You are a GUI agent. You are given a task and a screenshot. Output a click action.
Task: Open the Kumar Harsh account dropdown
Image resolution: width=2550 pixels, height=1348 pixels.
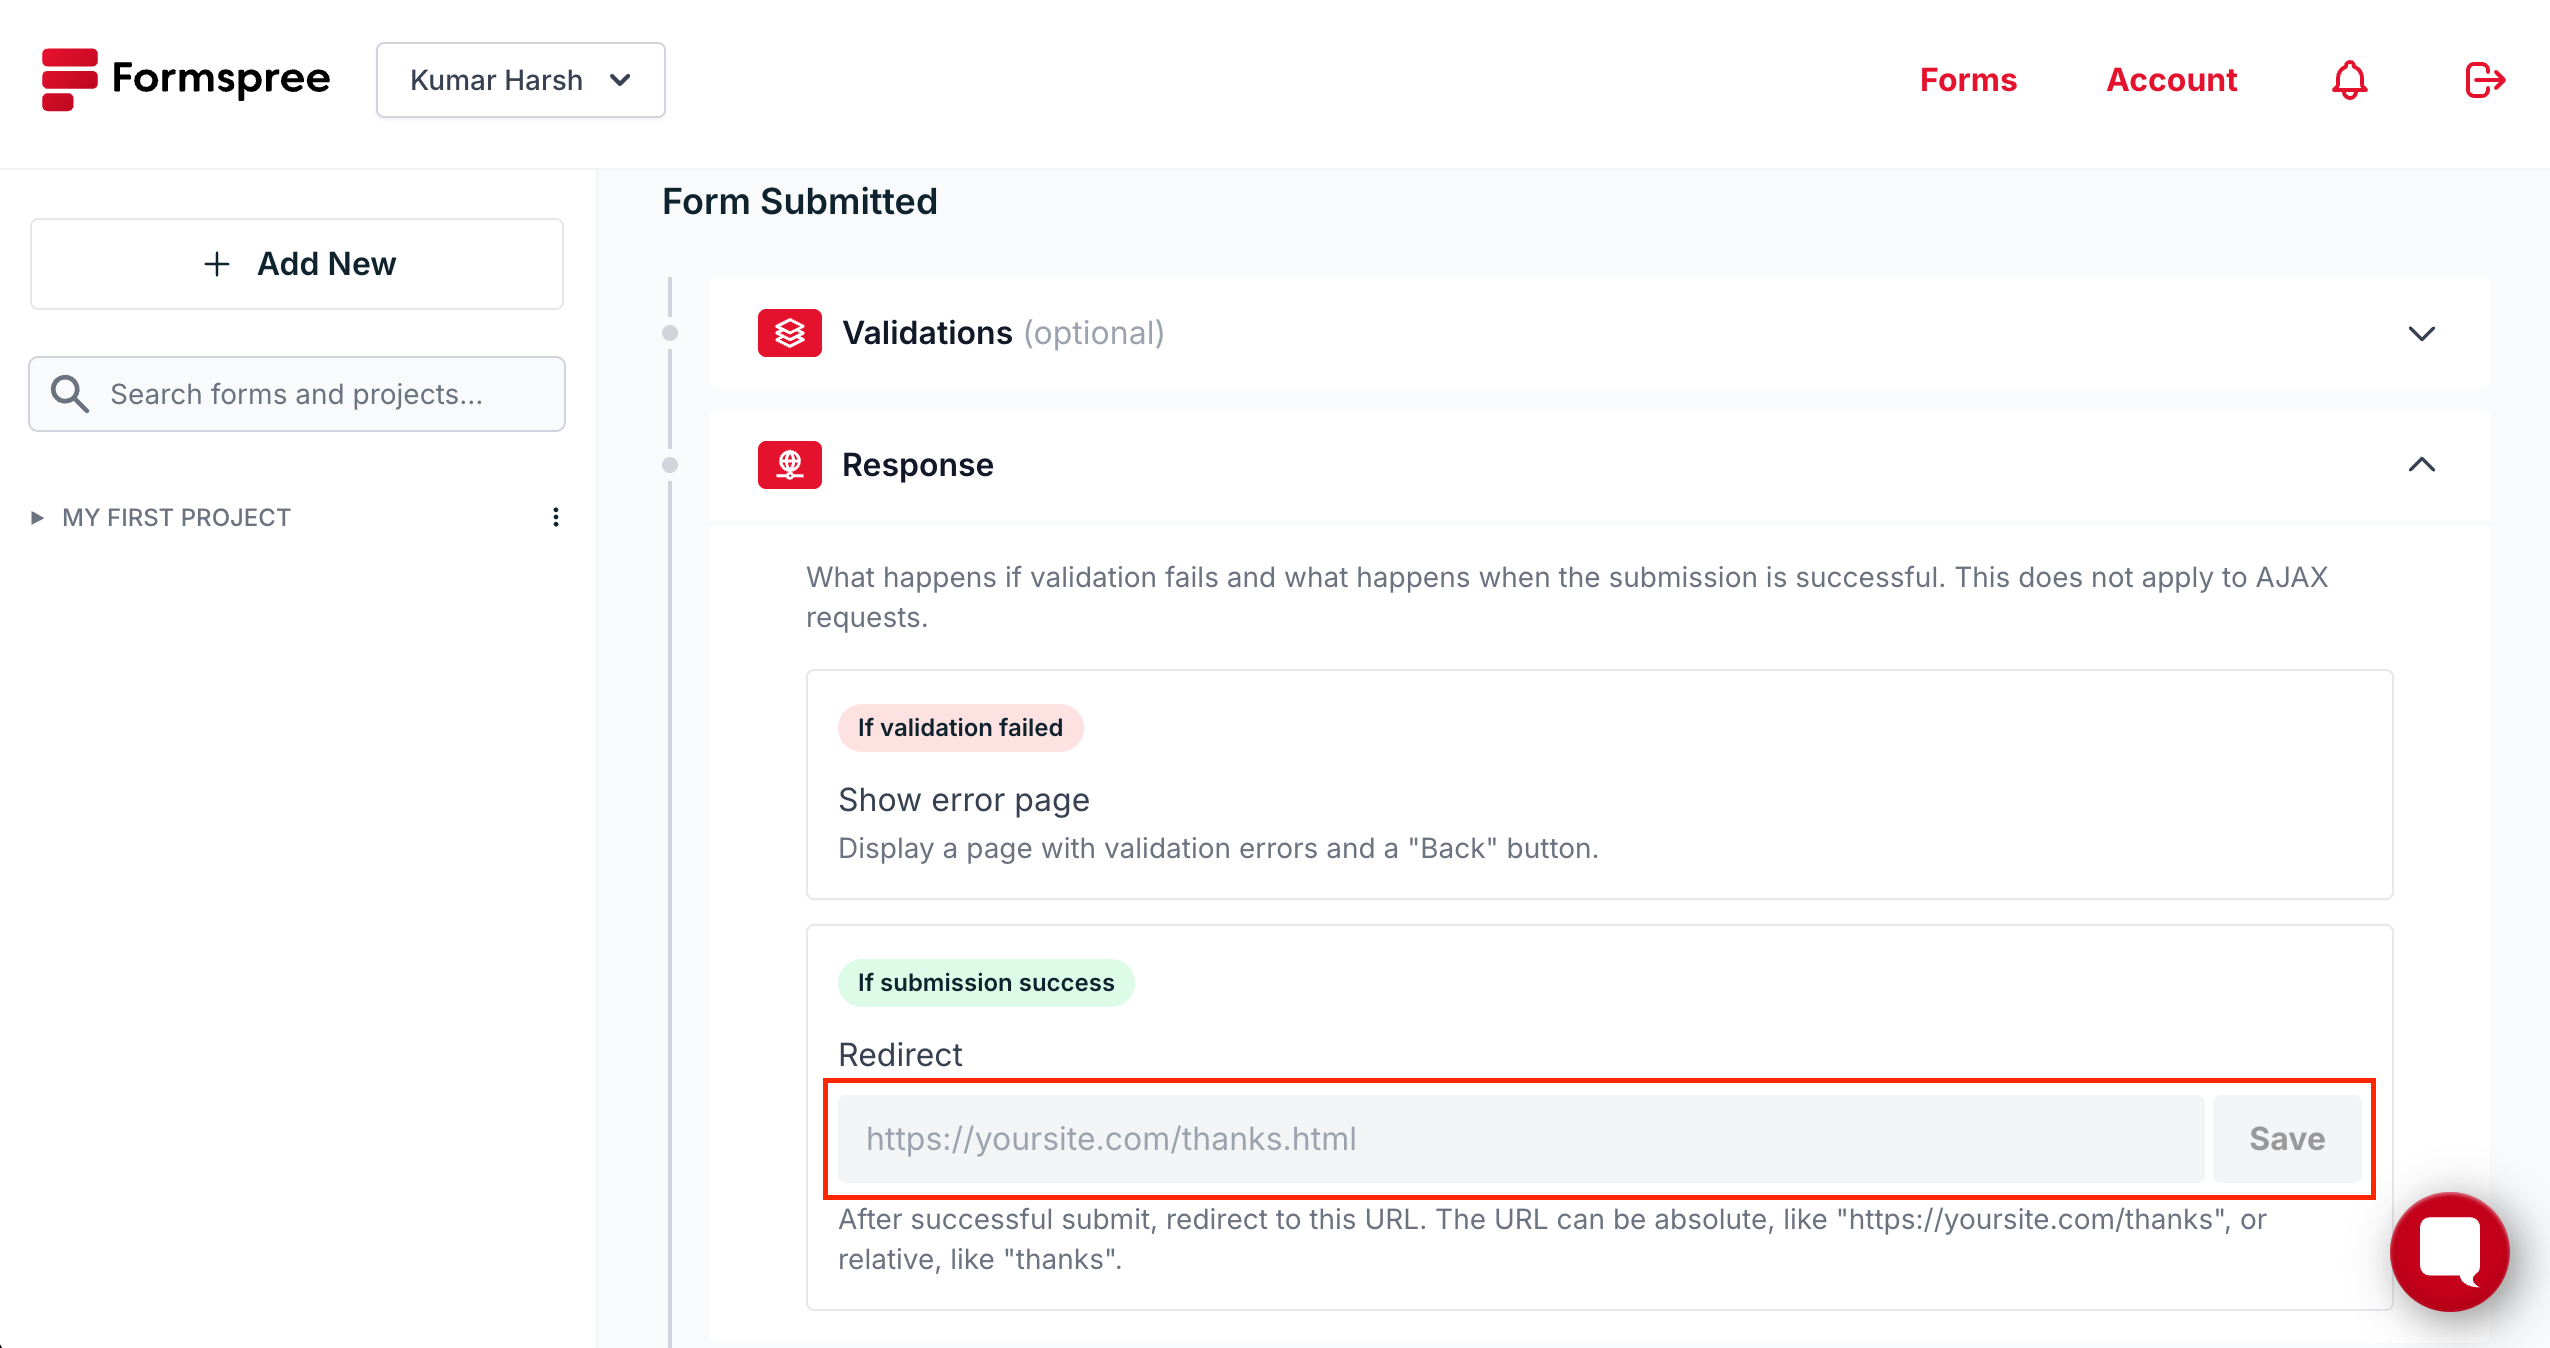(x=520, y=80)
